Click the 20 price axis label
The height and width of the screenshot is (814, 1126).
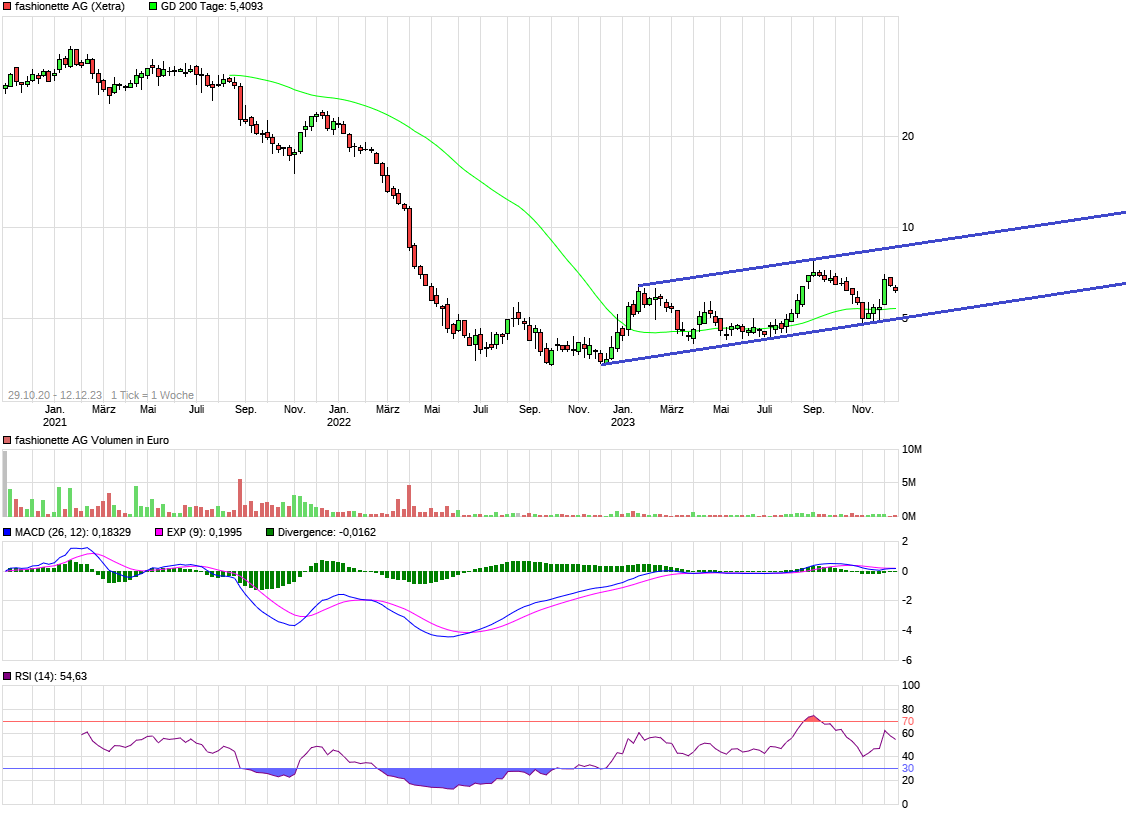tap(908, 136)
